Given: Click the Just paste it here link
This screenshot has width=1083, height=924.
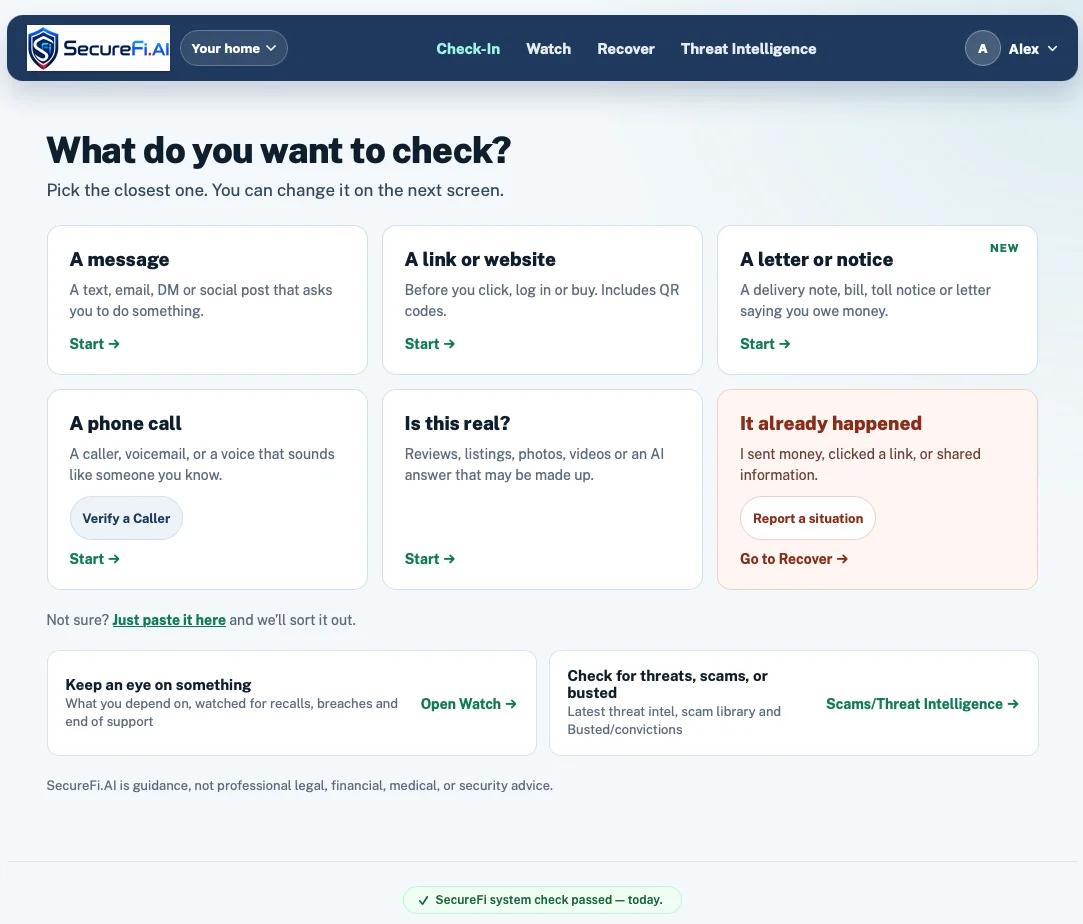Looking at the screenshot, I should [169, 620].
